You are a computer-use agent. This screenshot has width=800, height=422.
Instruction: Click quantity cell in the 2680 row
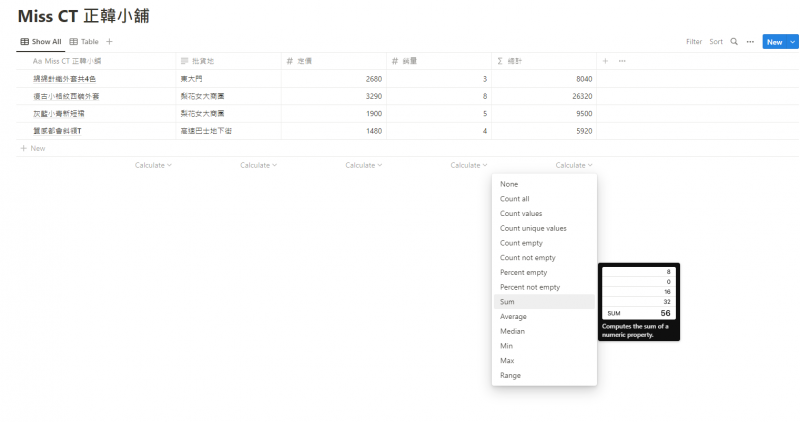pyautogui.click(x=439, y=79)
